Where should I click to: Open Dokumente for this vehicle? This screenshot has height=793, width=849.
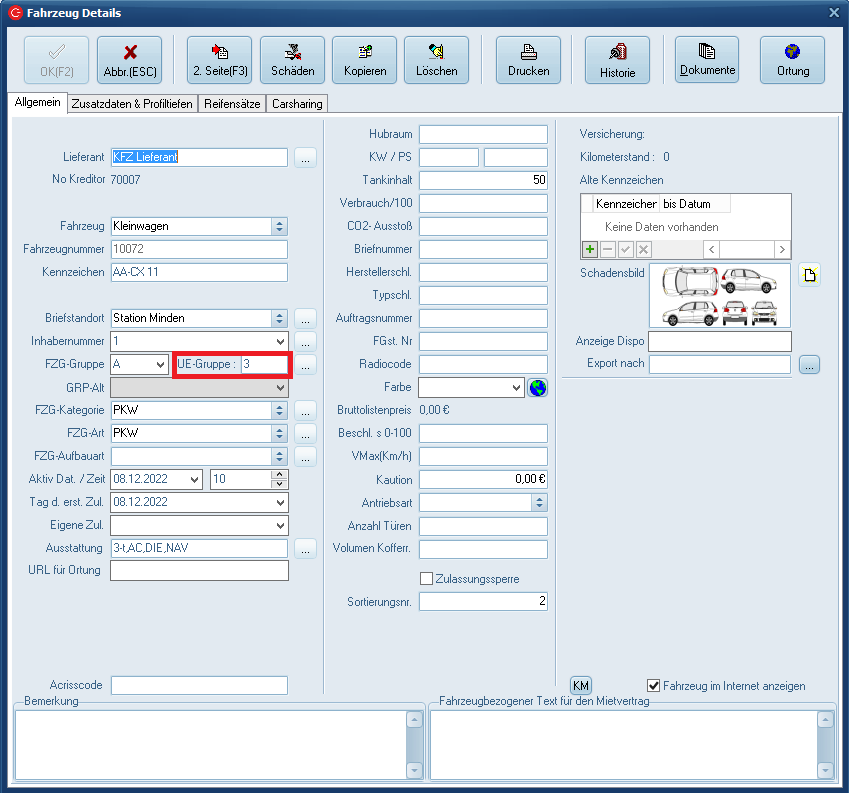point(707,60)
